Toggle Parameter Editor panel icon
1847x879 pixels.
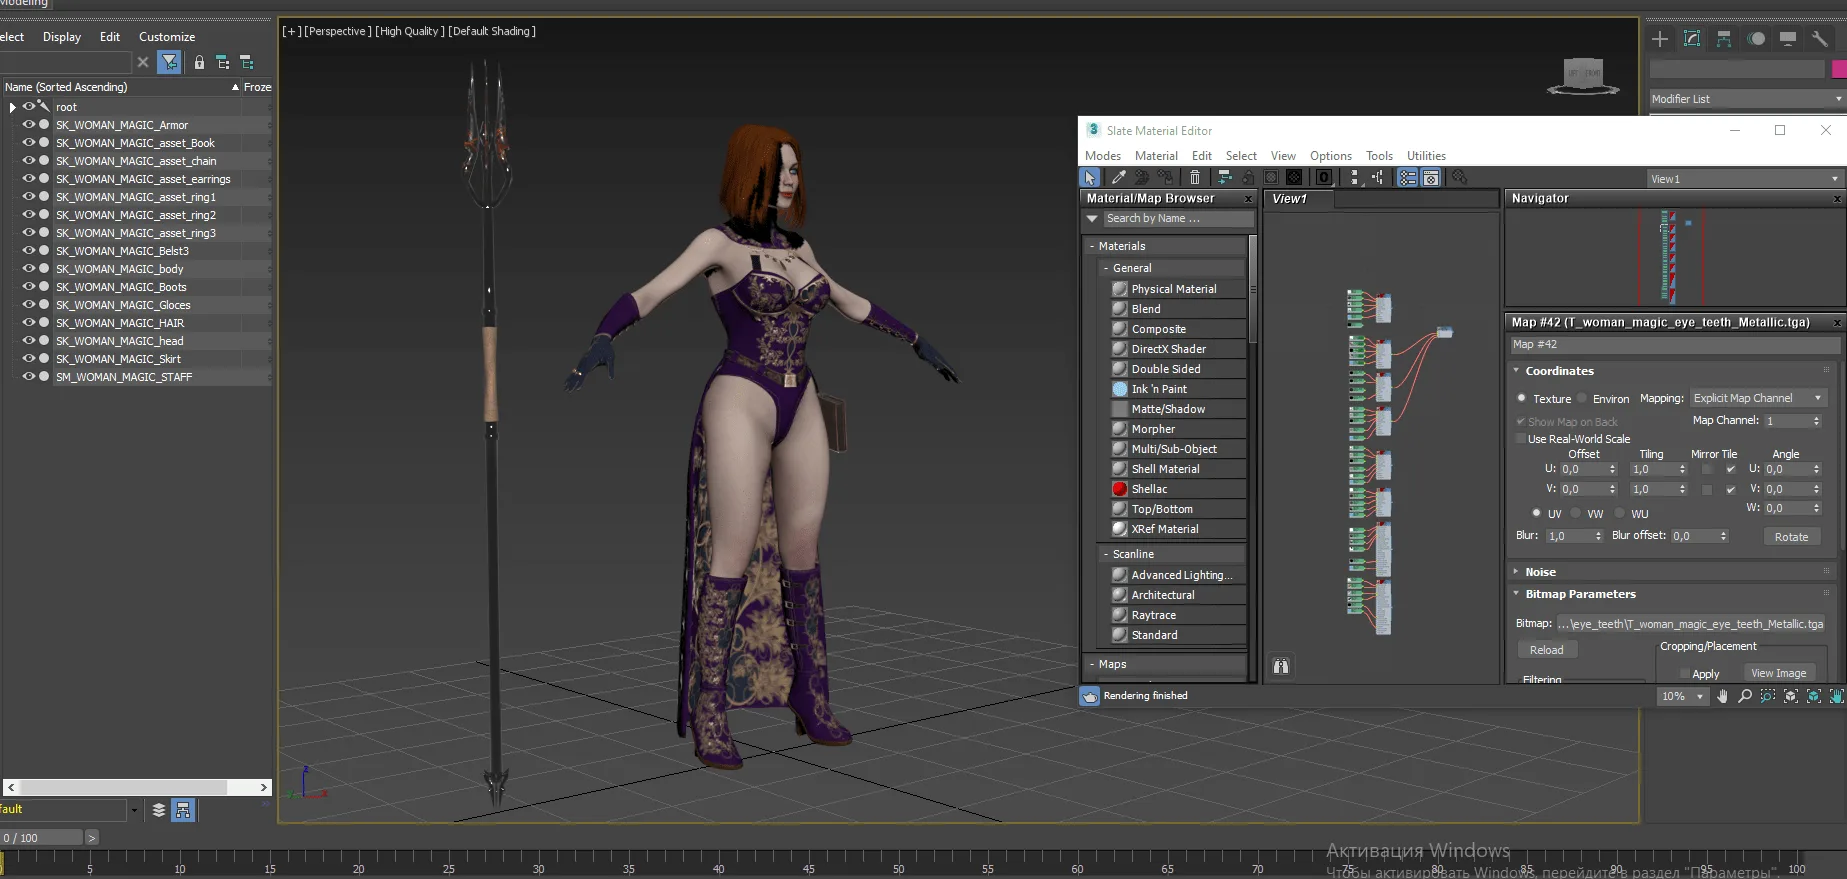point(1431,177)
